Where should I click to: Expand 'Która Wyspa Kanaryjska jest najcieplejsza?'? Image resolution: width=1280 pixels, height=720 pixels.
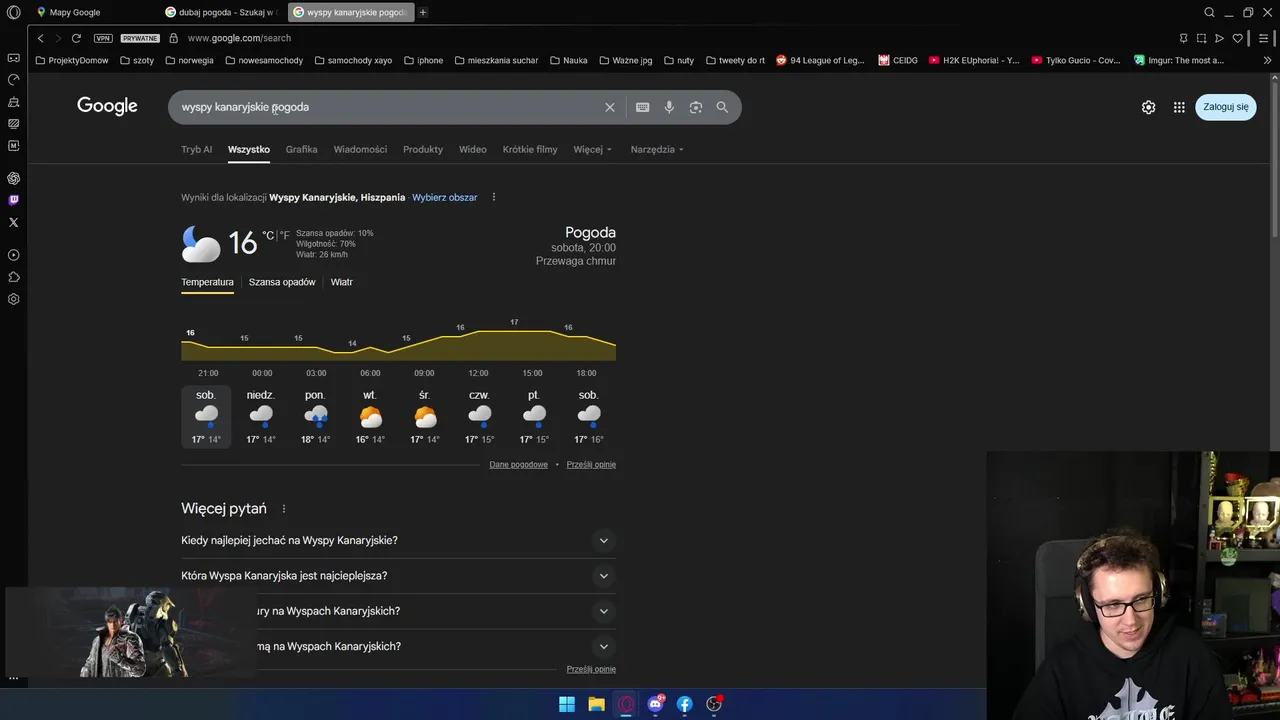click(x=398, y=576)
